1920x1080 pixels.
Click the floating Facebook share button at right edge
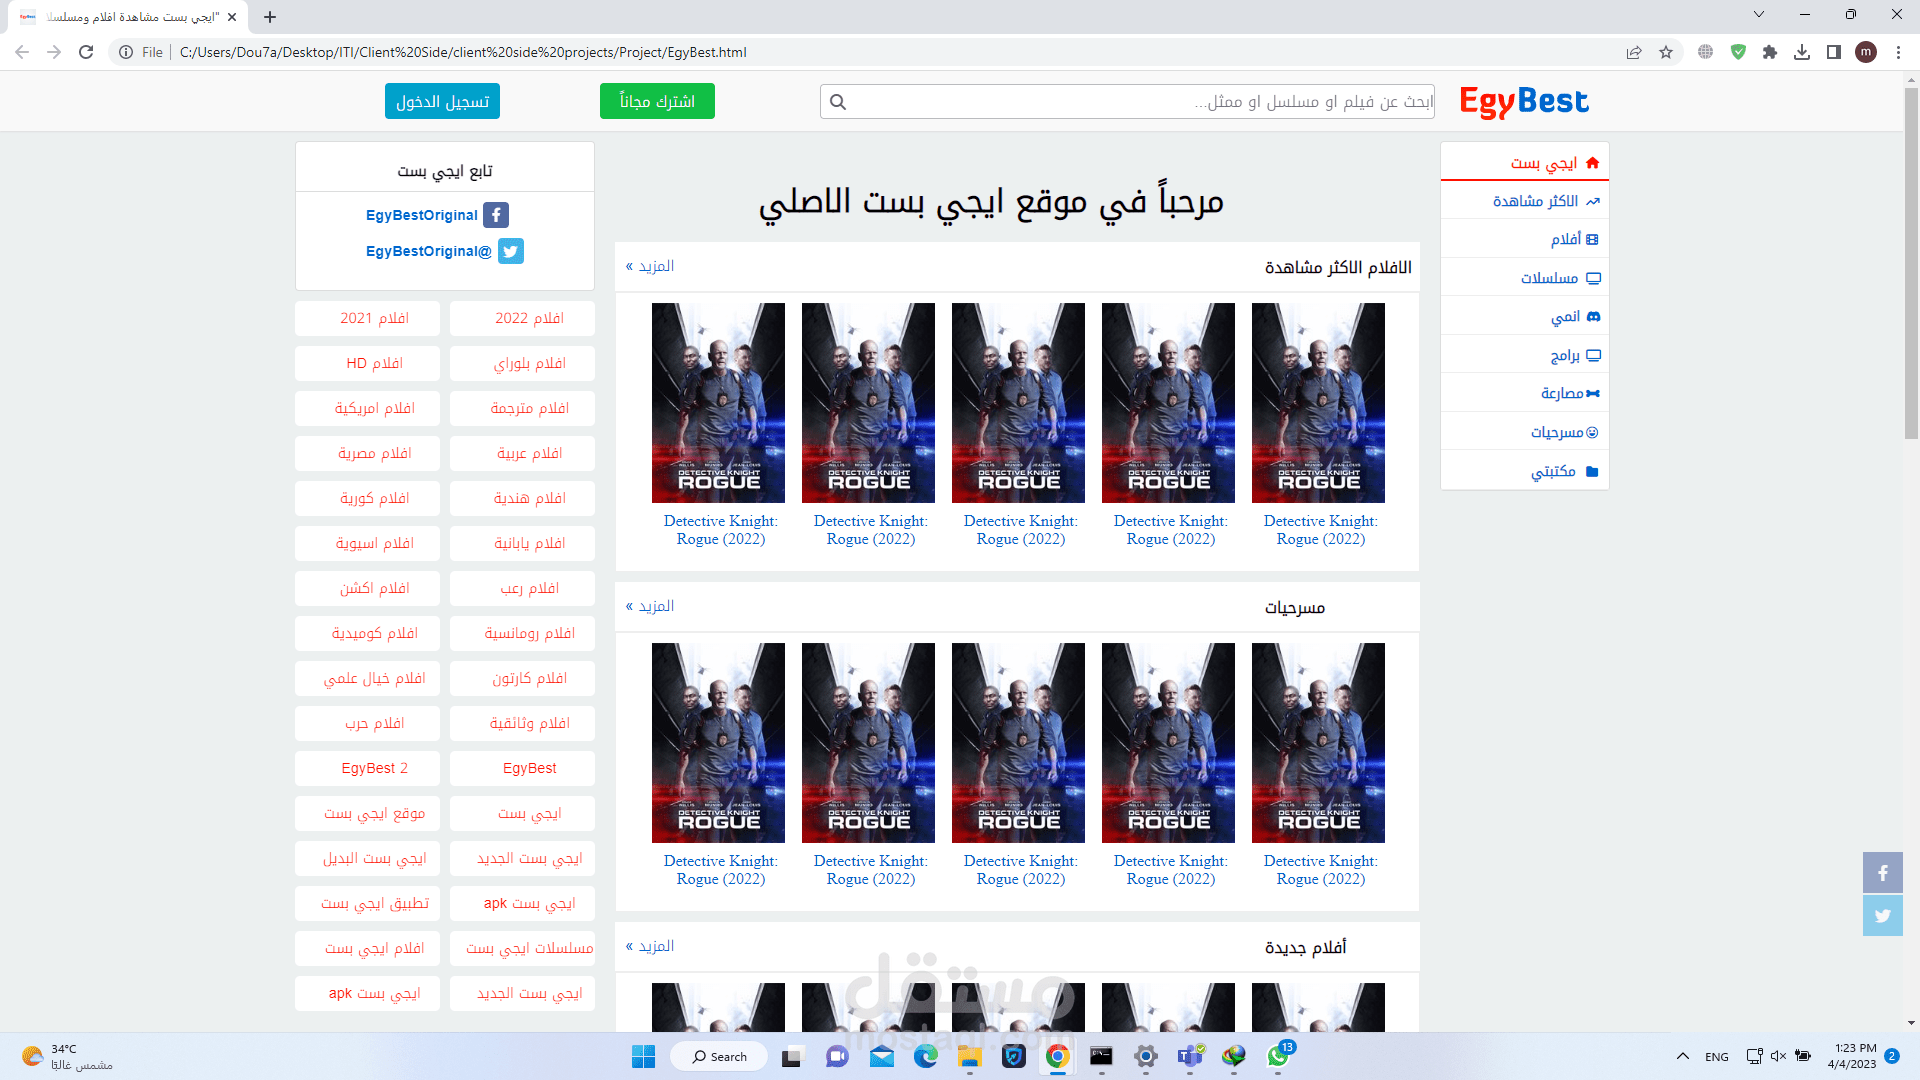pos(1882,873)
